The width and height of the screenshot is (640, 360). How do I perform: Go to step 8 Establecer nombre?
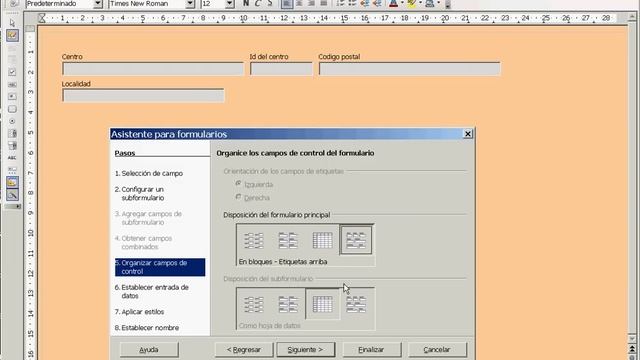[x=147, y=328]
